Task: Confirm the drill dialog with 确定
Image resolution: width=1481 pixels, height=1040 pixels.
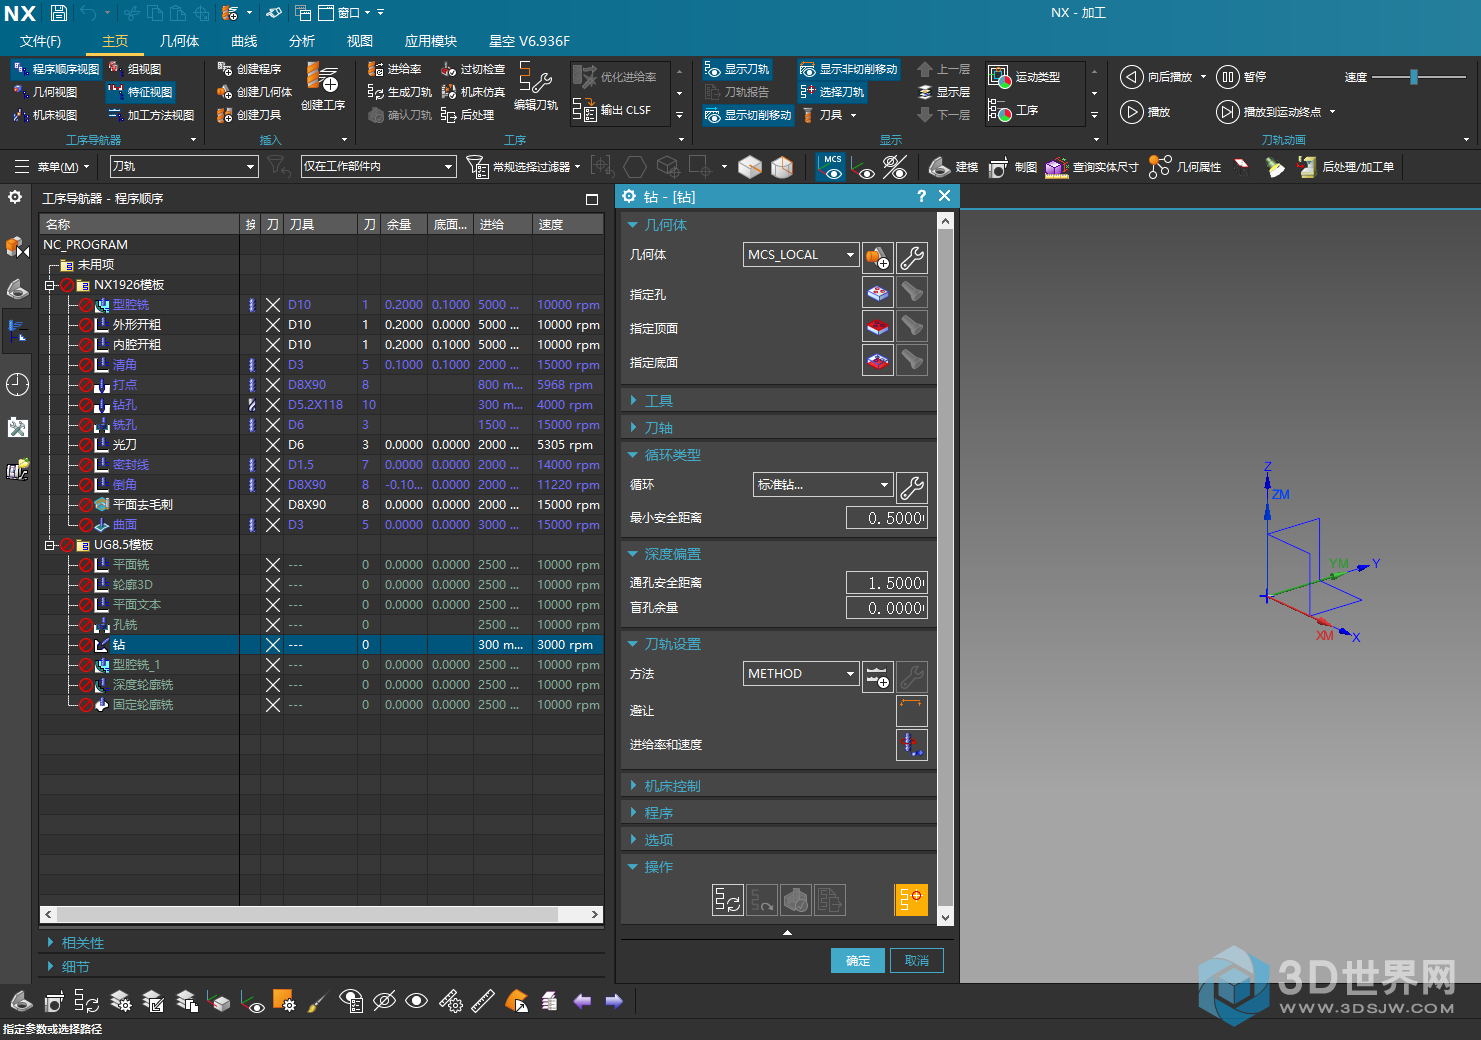Action: pyautogui.click(x=858, y=960)
